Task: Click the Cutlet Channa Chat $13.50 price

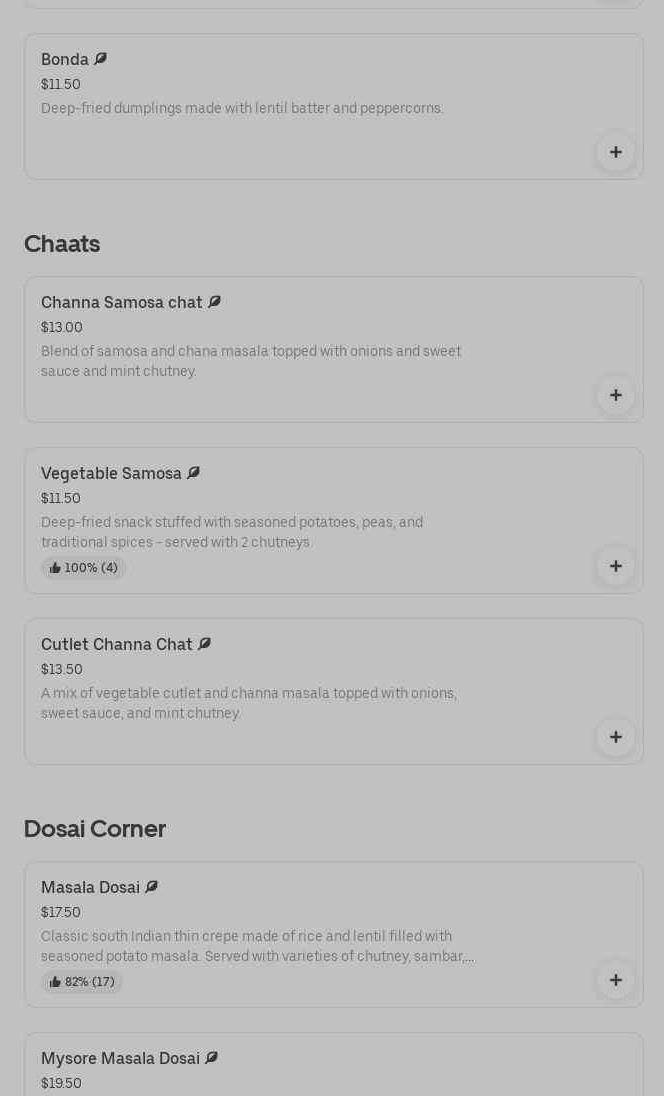Action: 62,669
